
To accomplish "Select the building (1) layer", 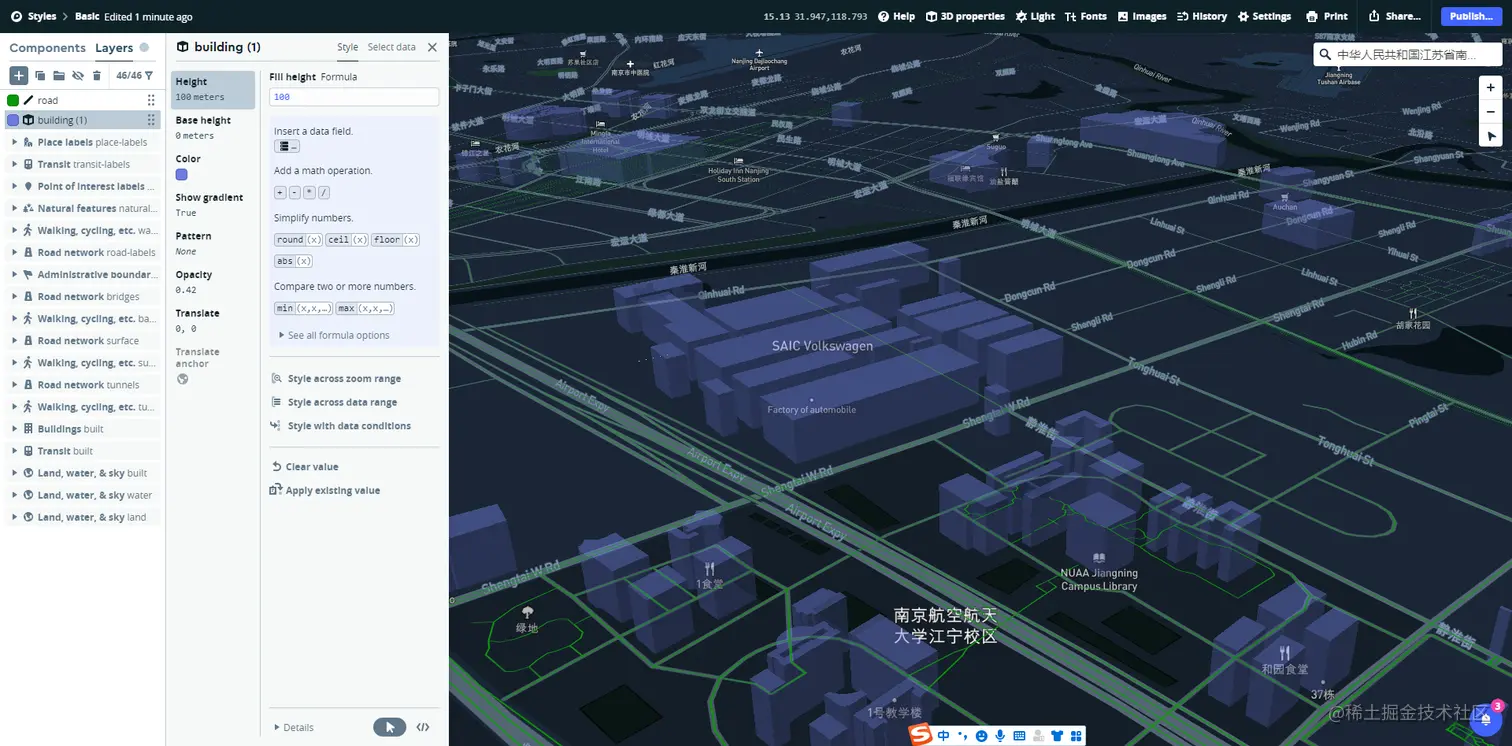I will [x=82, y=120].
